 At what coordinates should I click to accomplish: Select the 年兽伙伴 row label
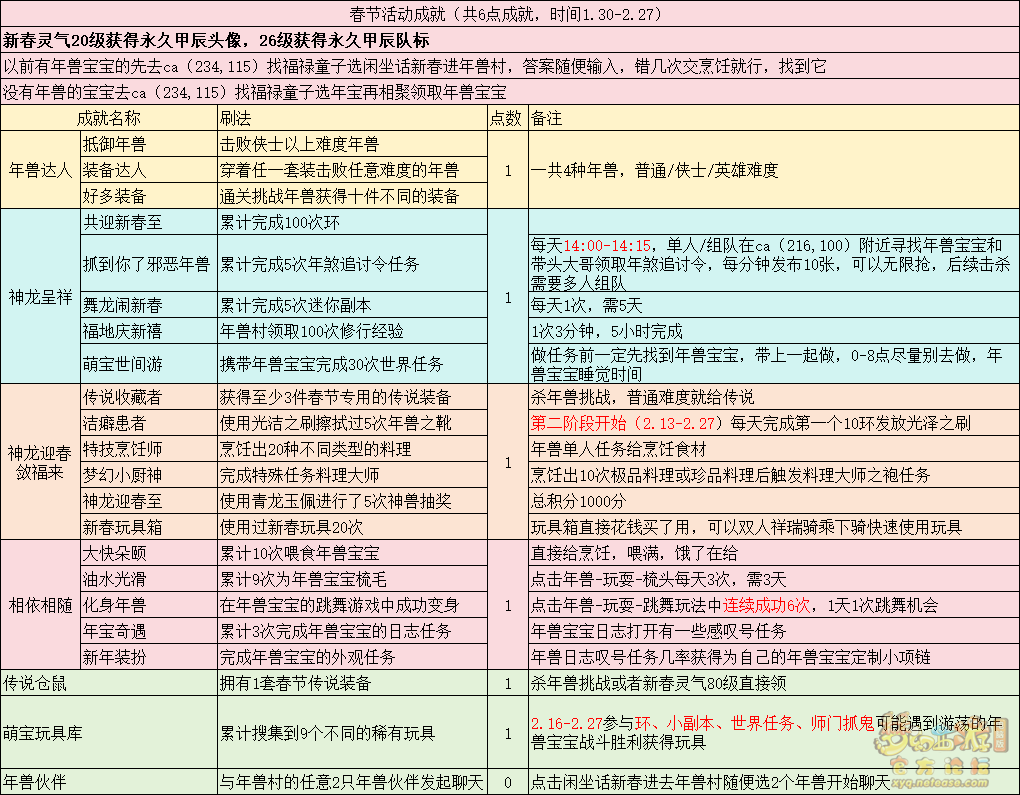40,782
